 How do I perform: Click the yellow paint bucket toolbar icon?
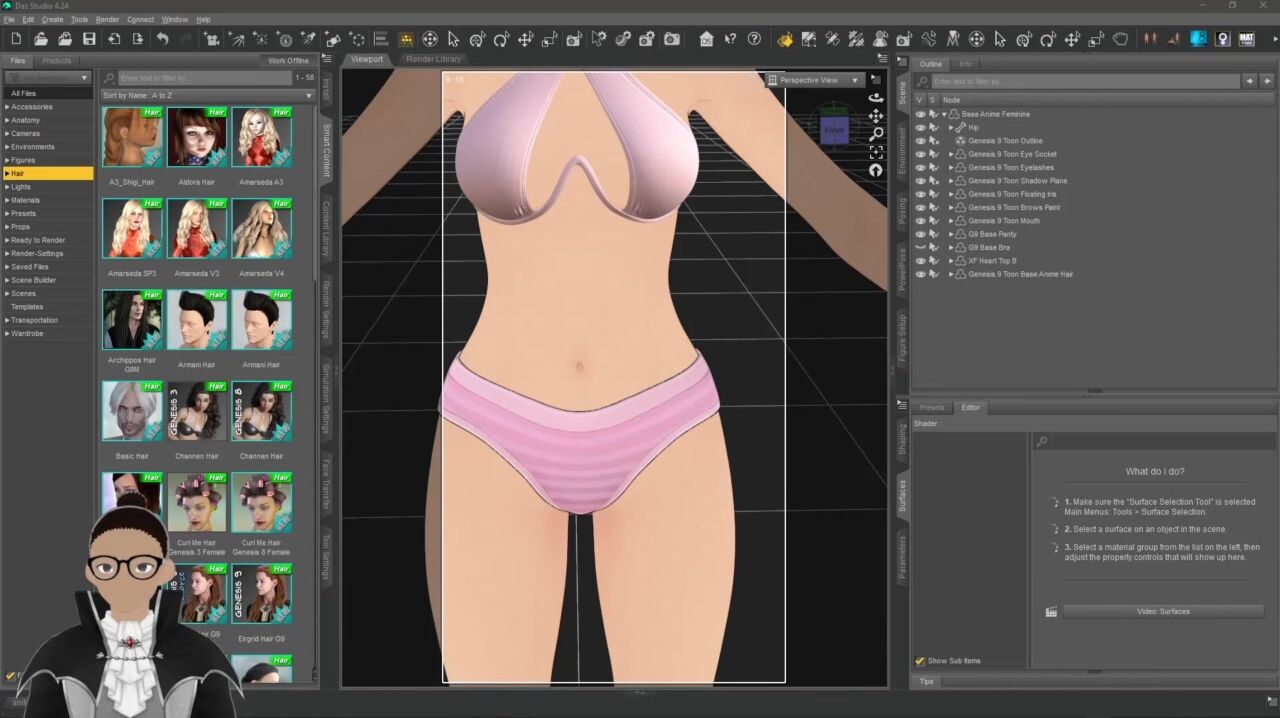[x=785, y=39]
